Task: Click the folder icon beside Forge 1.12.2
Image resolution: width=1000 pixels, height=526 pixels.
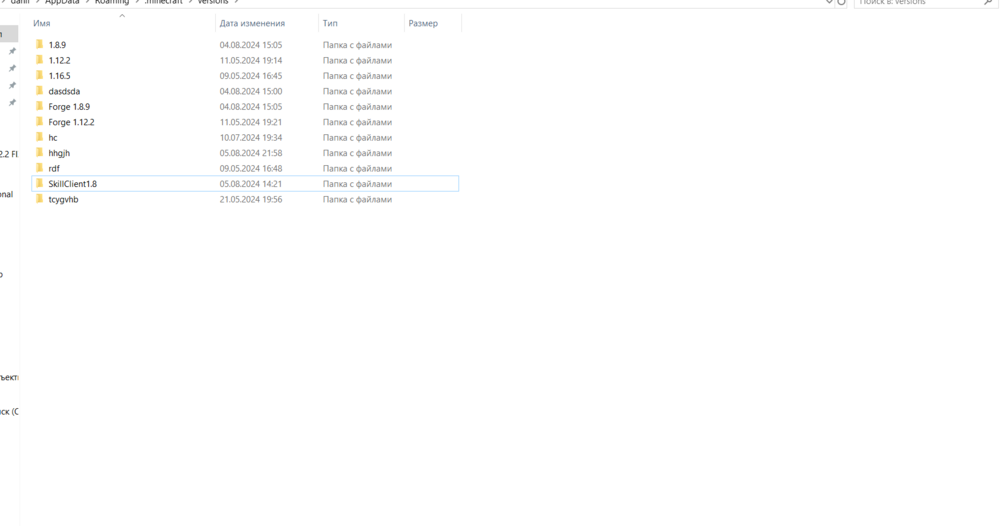Action: [x=40, y=122]
